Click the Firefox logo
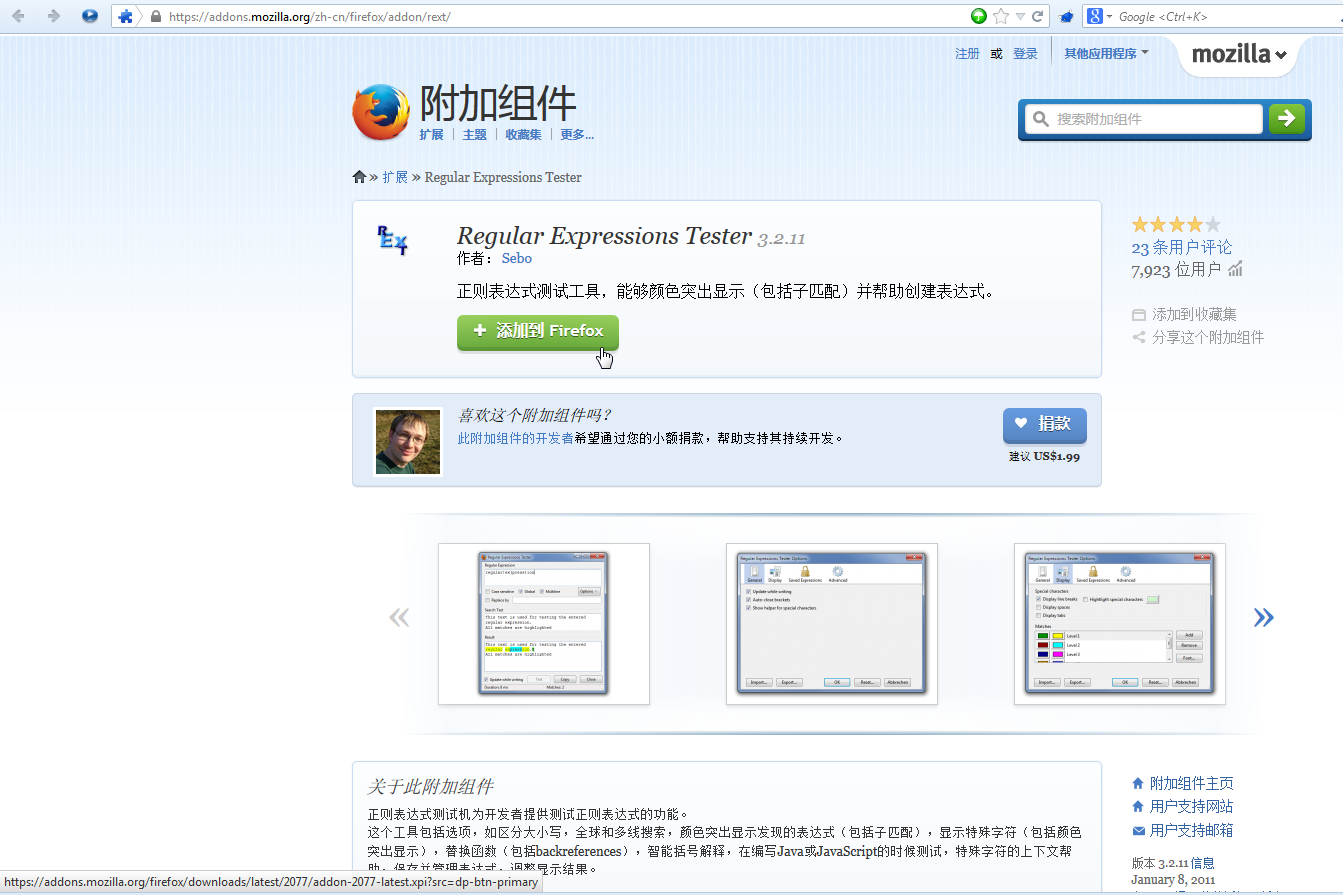This screenshot has height=895, width=1343. (381, 112)
